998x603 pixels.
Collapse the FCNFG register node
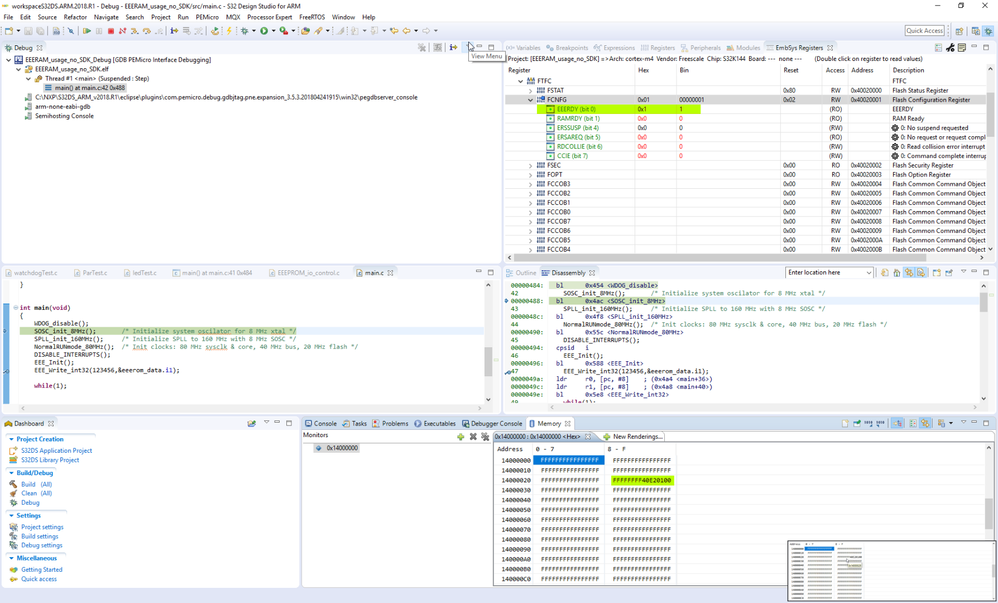tap(531, 100)
